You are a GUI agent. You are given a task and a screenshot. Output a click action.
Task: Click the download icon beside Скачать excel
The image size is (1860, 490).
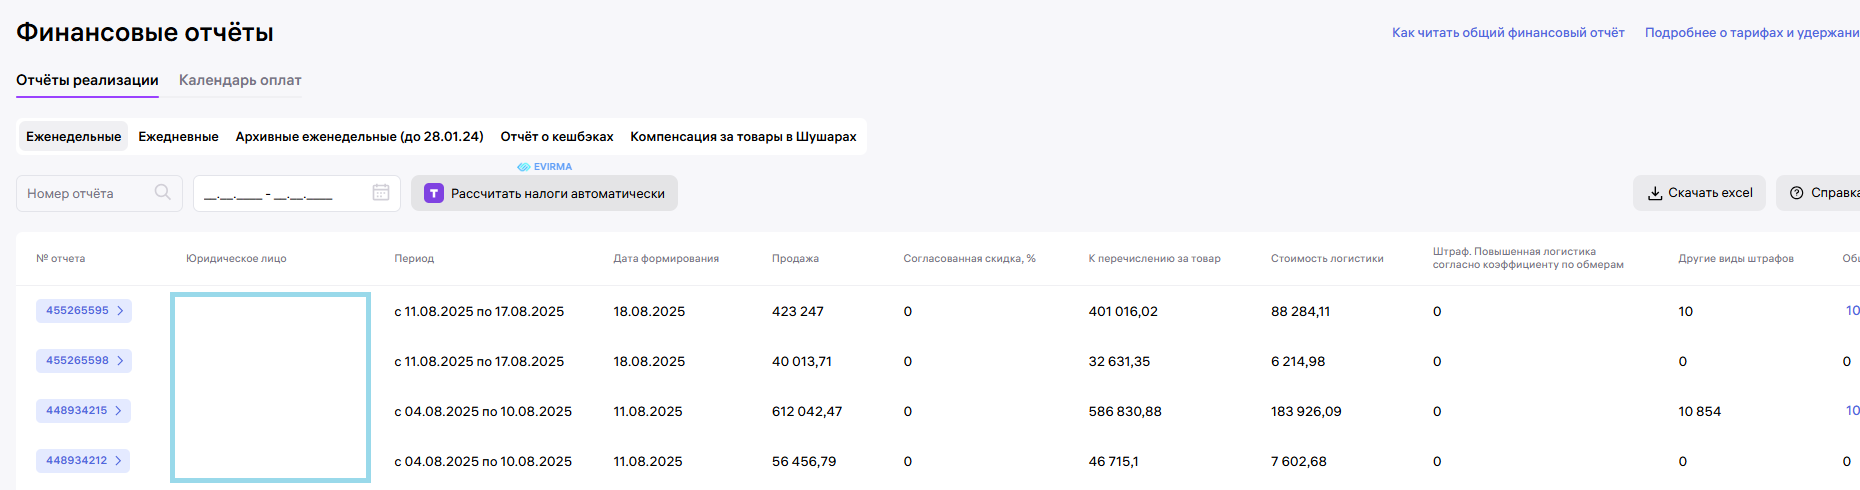click(x=1655, y=193)
